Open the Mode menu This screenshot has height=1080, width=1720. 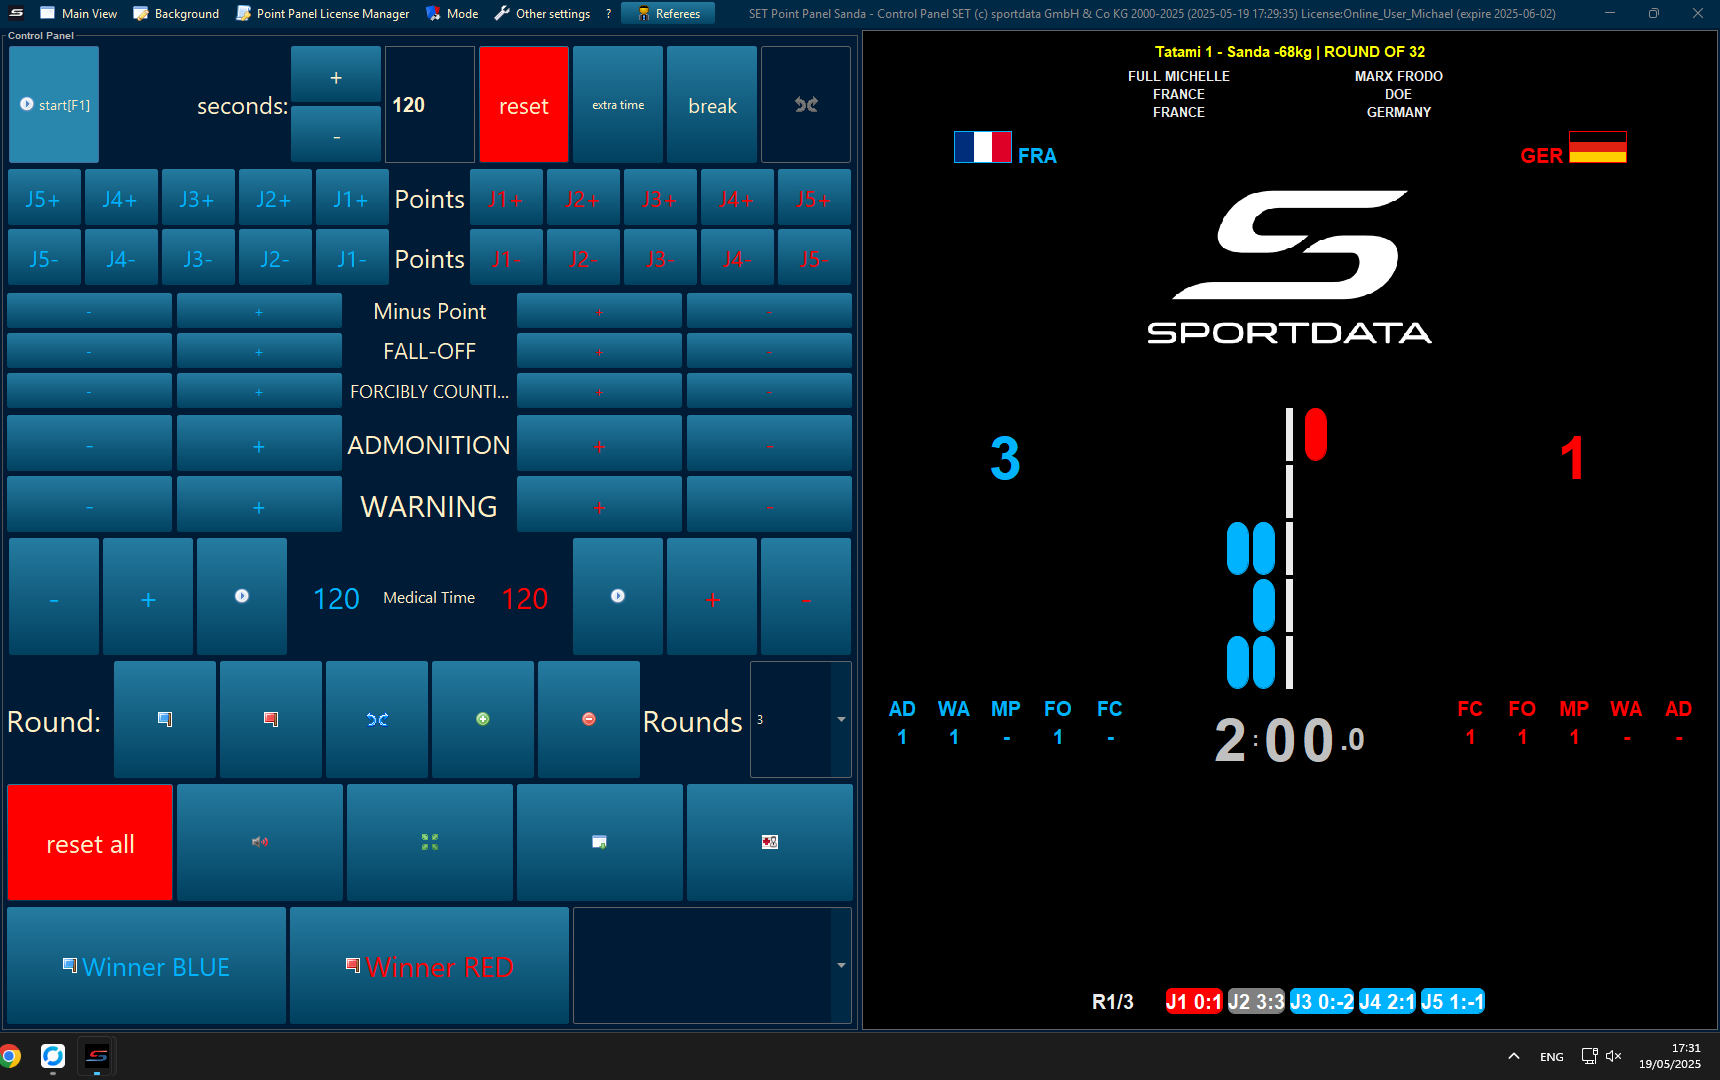tap(452, 13)
